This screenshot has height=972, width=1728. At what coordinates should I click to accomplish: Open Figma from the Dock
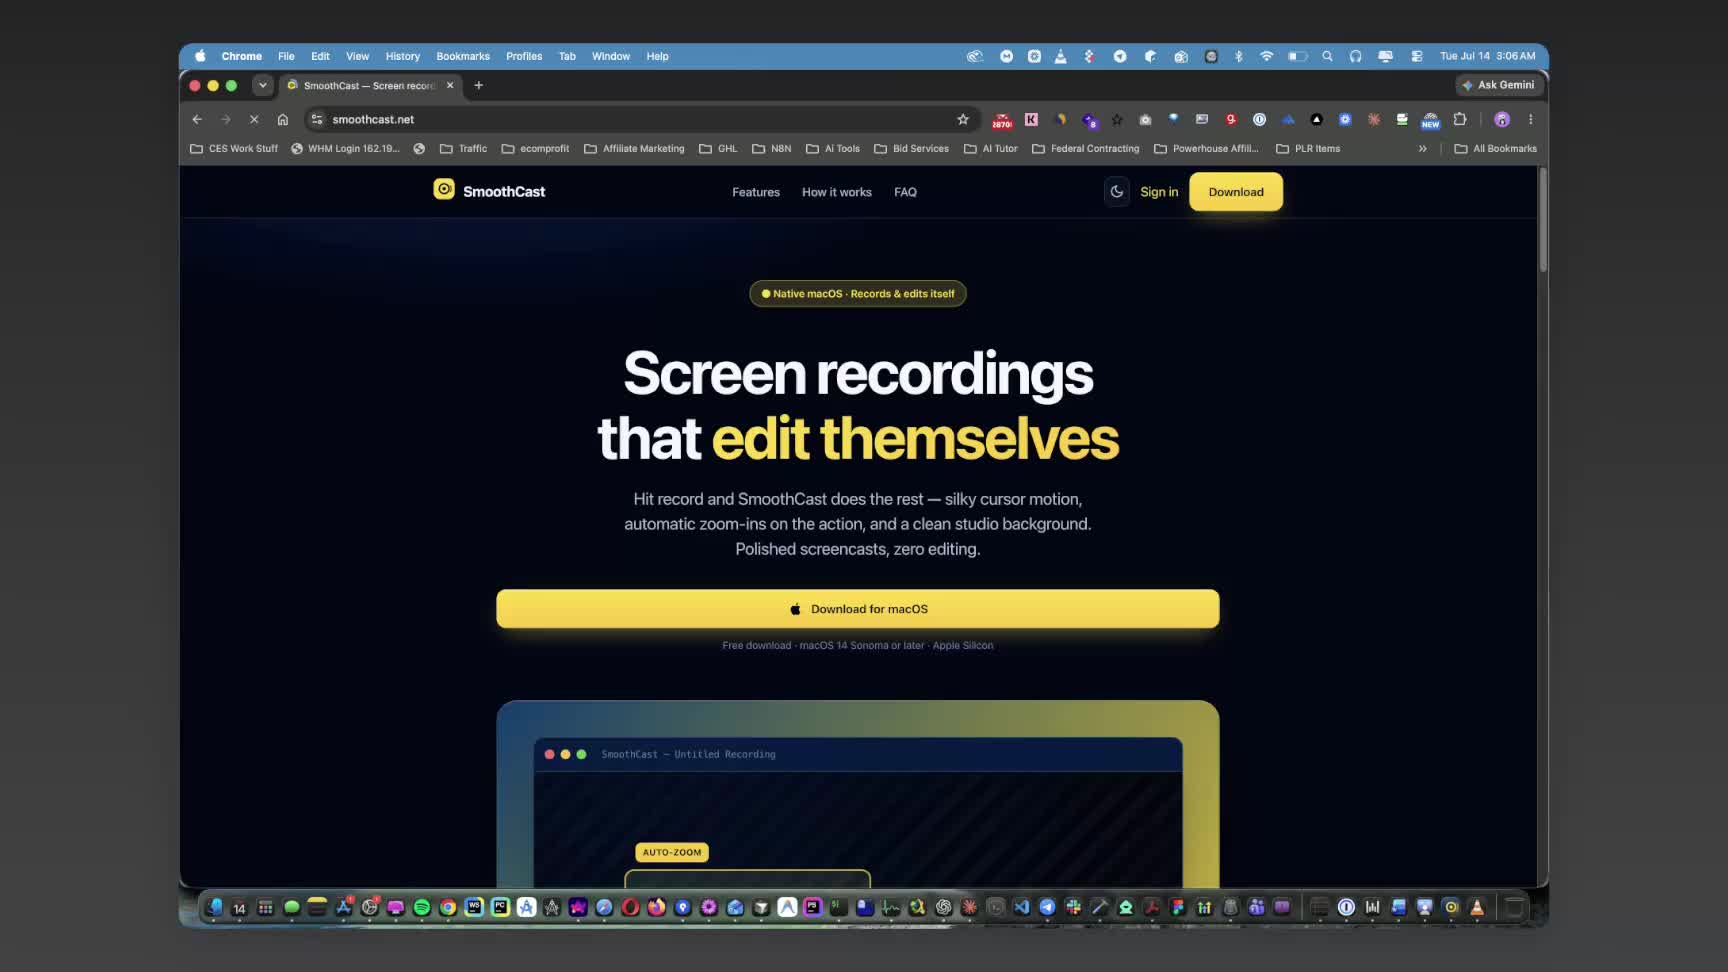click(1177, 907)
